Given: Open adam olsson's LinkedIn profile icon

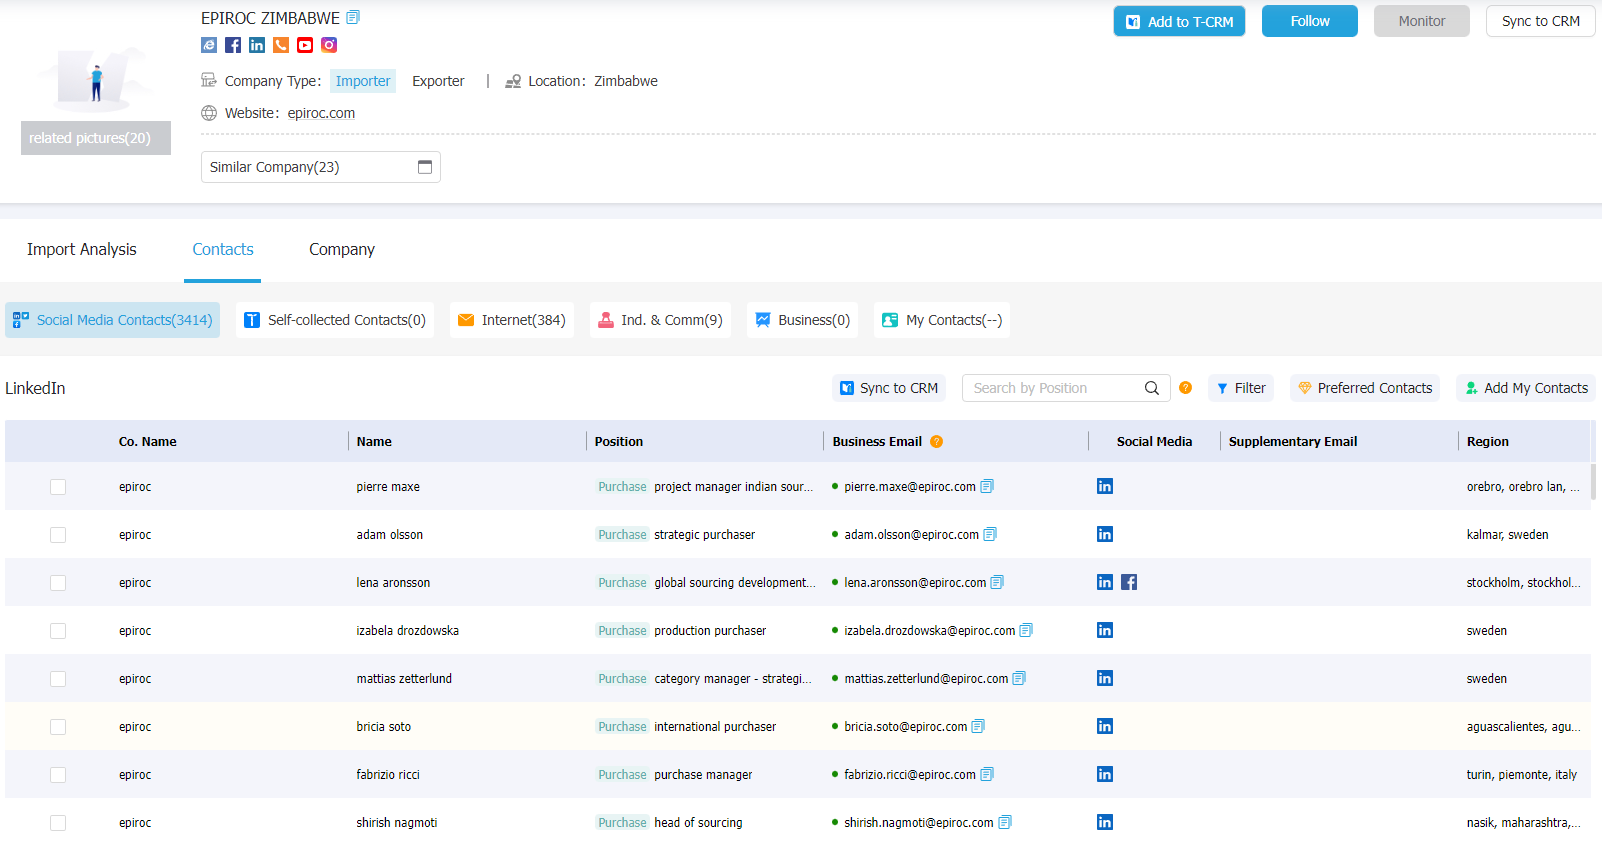Looking at the screenshot, I should coord(1105,534).
